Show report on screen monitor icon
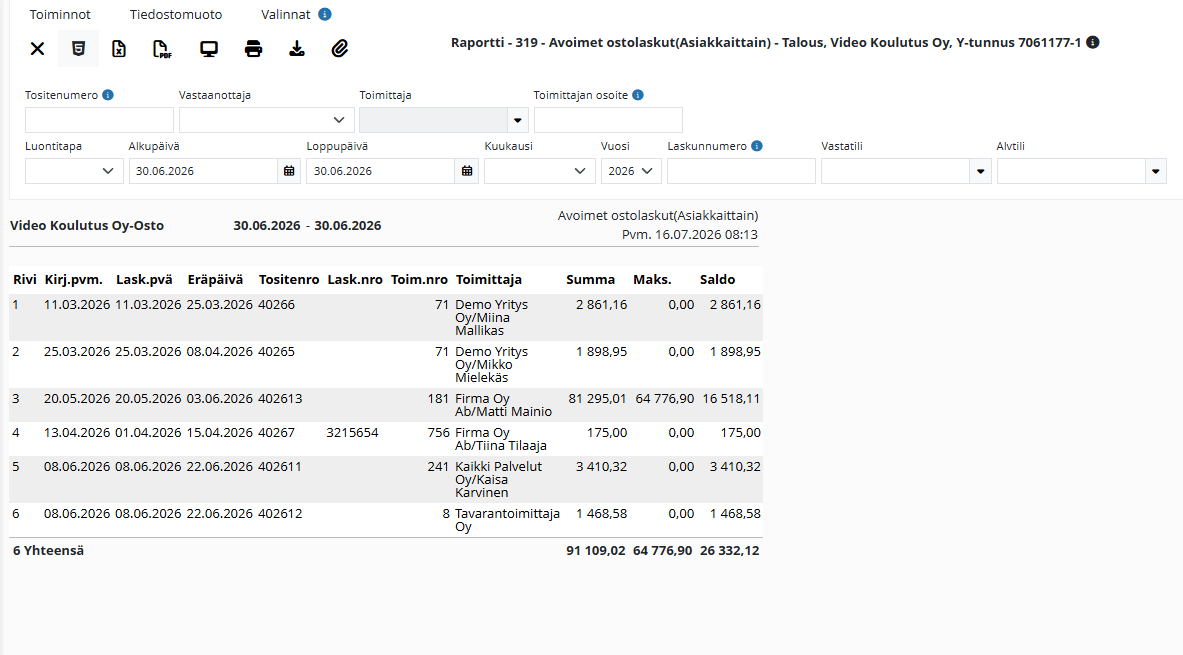This screenshot has width=1183, height=655. coord(209,49)
